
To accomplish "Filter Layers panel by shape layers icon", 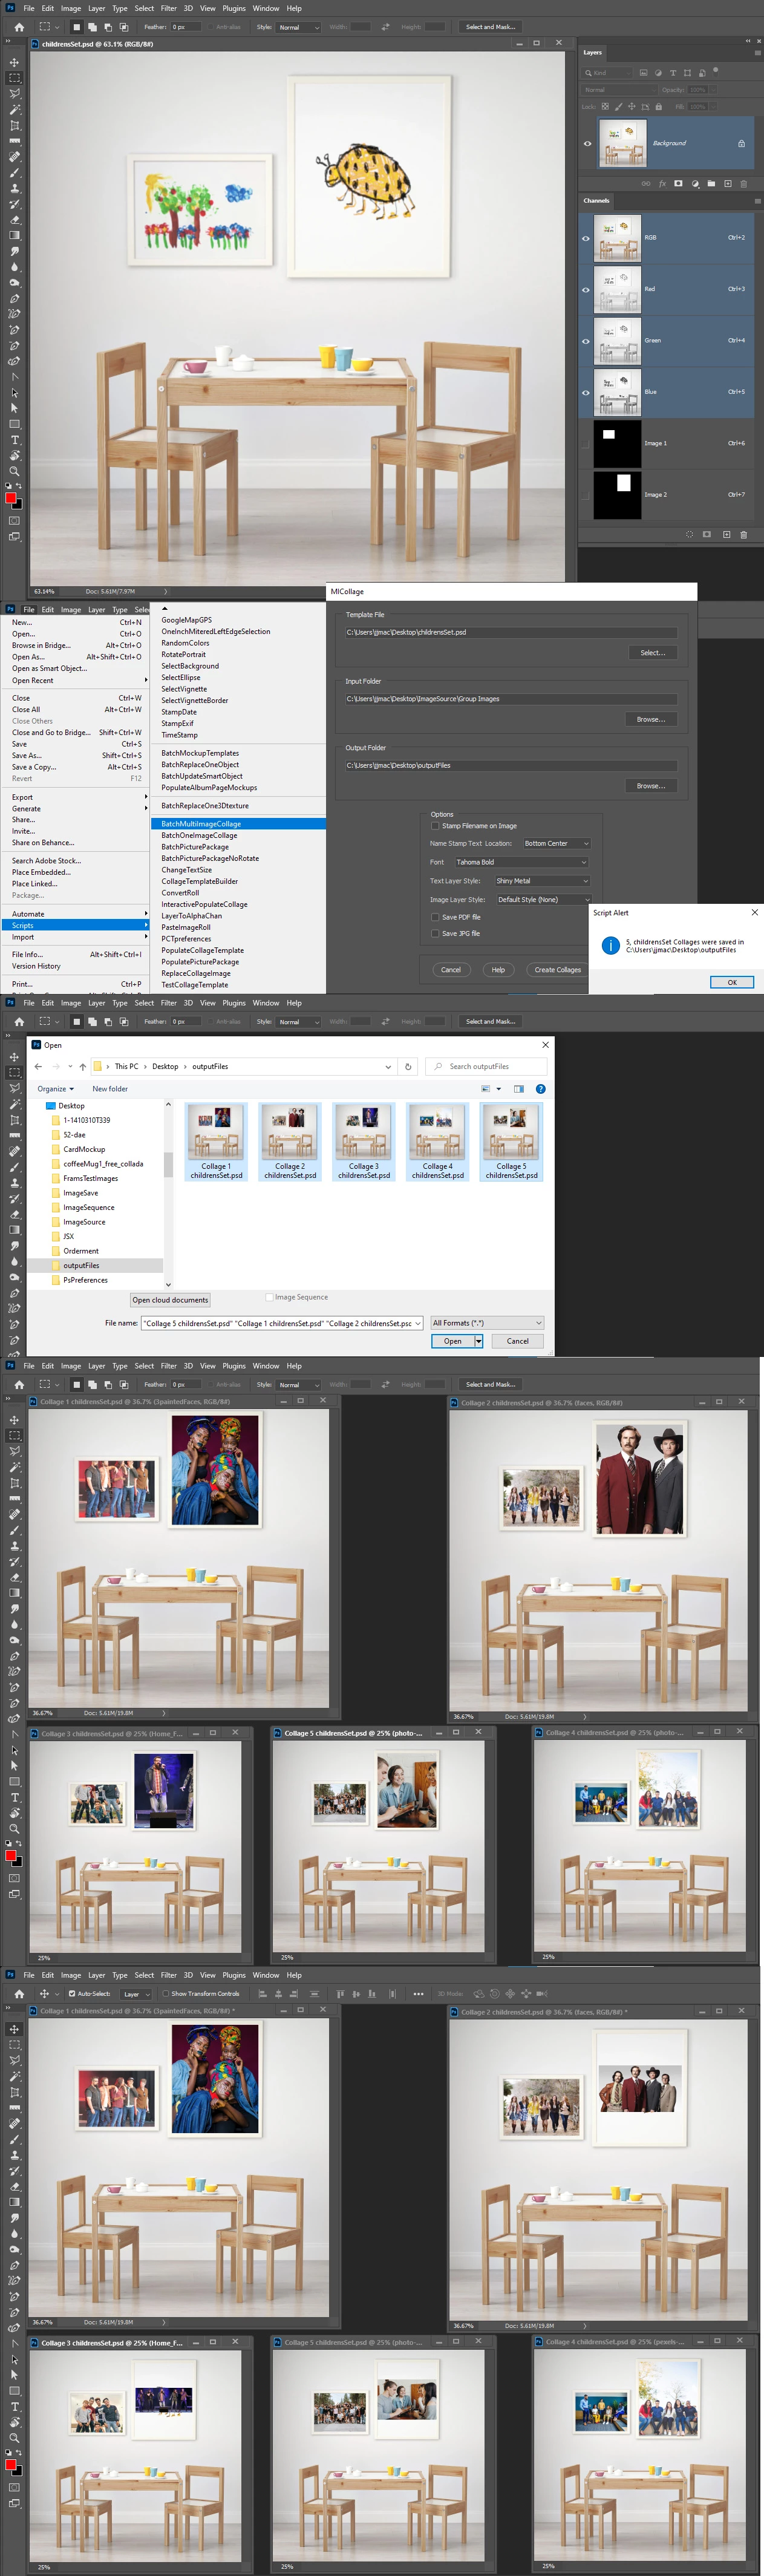I will click(688, 73).
